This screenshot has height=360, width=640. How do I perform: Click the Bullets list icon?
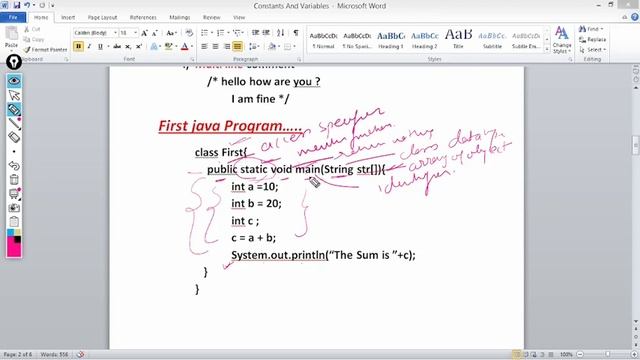pos(204,33)
